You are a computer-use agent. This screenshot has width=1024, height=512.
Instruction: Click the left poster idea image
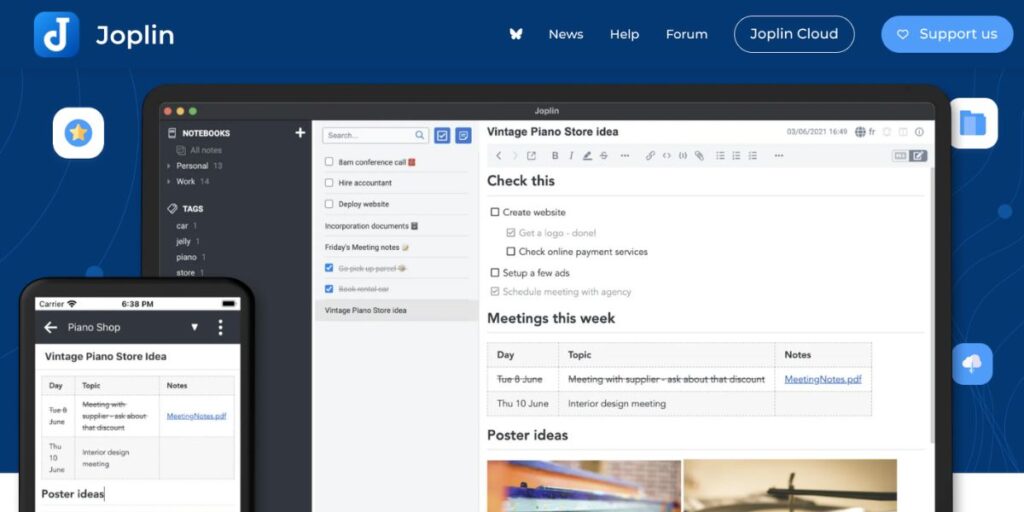pyautogui.click(x=584, y=485)
